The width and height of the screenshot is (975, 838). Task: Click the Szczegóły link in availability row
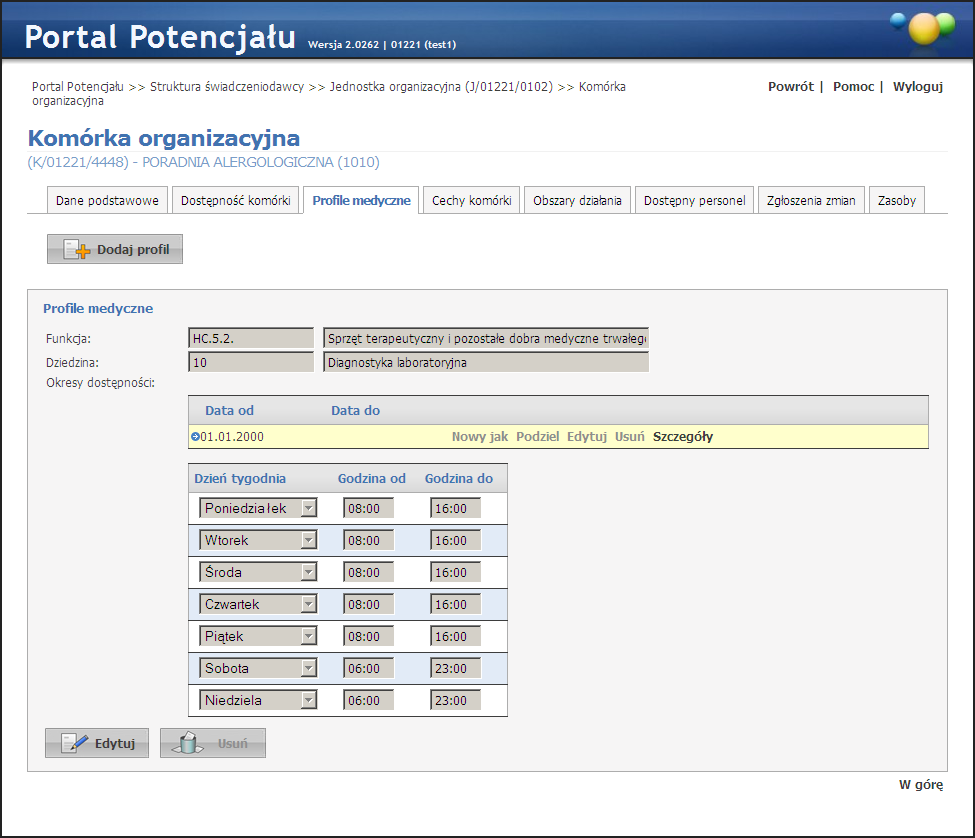(x=682, y=436)
